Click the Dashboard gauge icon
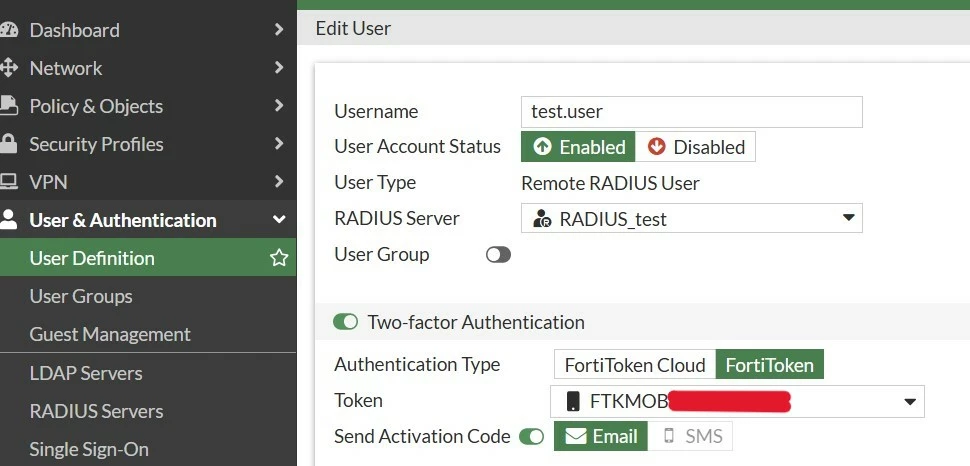The height and width of the screenshot is (466, 970). click(x=8, y=30)
